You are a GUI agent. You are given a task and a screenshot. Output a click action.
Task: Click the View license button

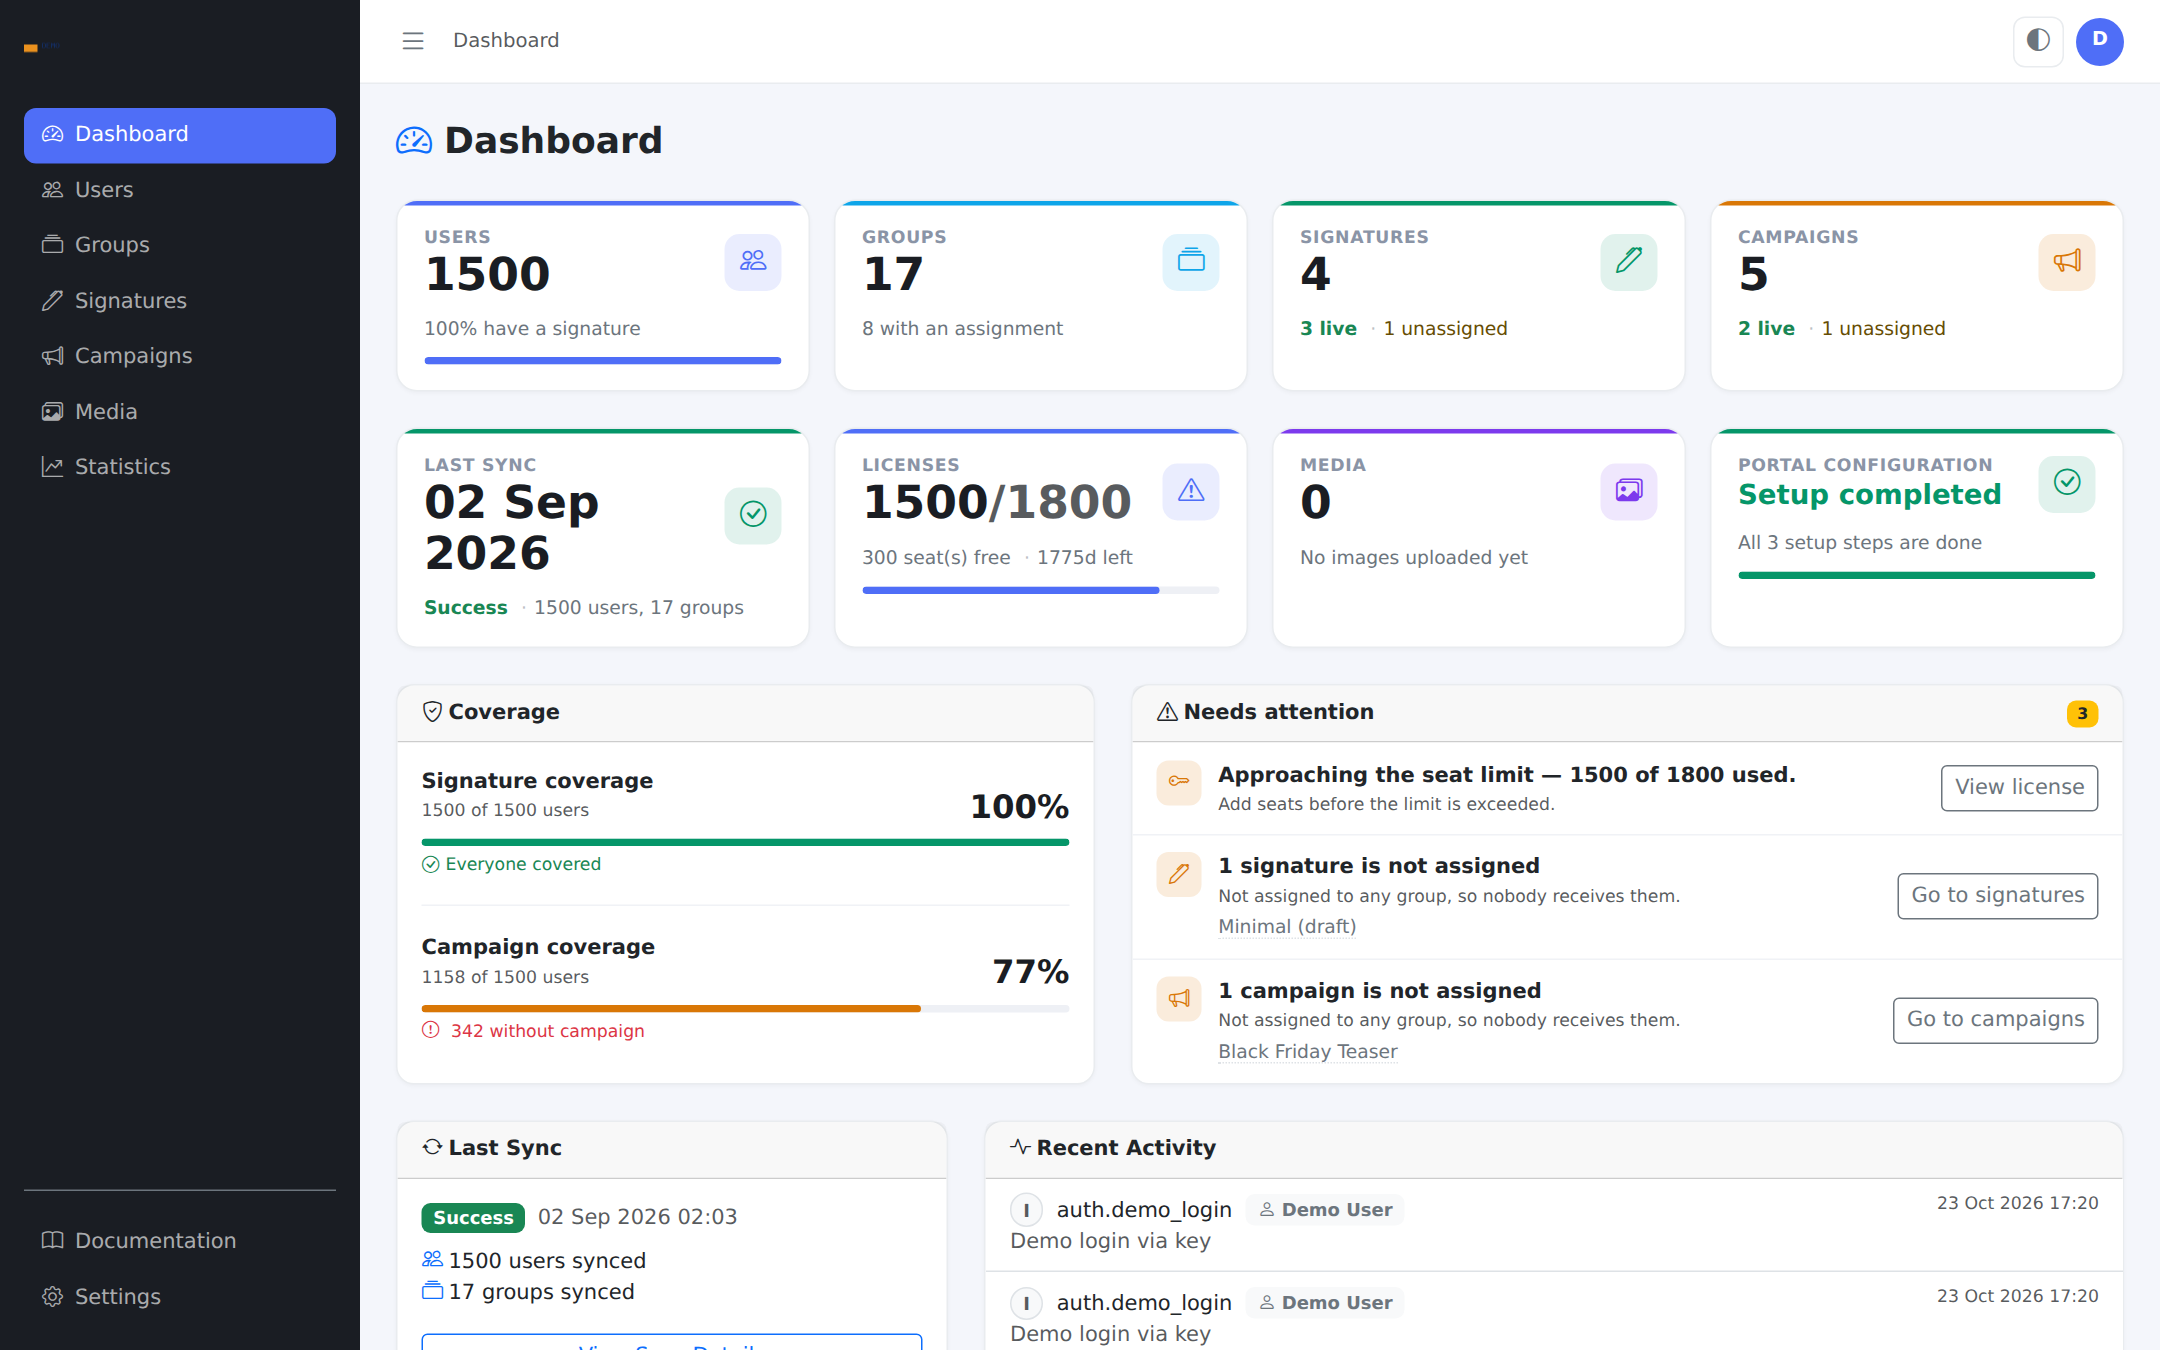[x=2019, y=788]
